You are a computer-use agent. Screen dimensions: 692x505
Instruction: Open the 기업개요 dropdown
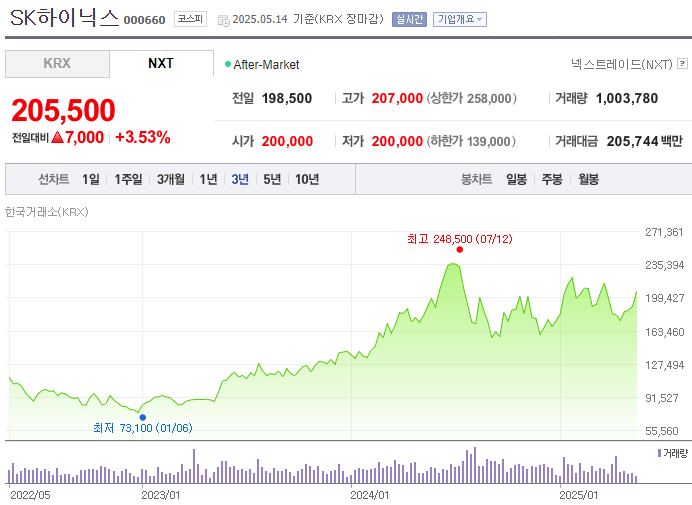(460, 19)
